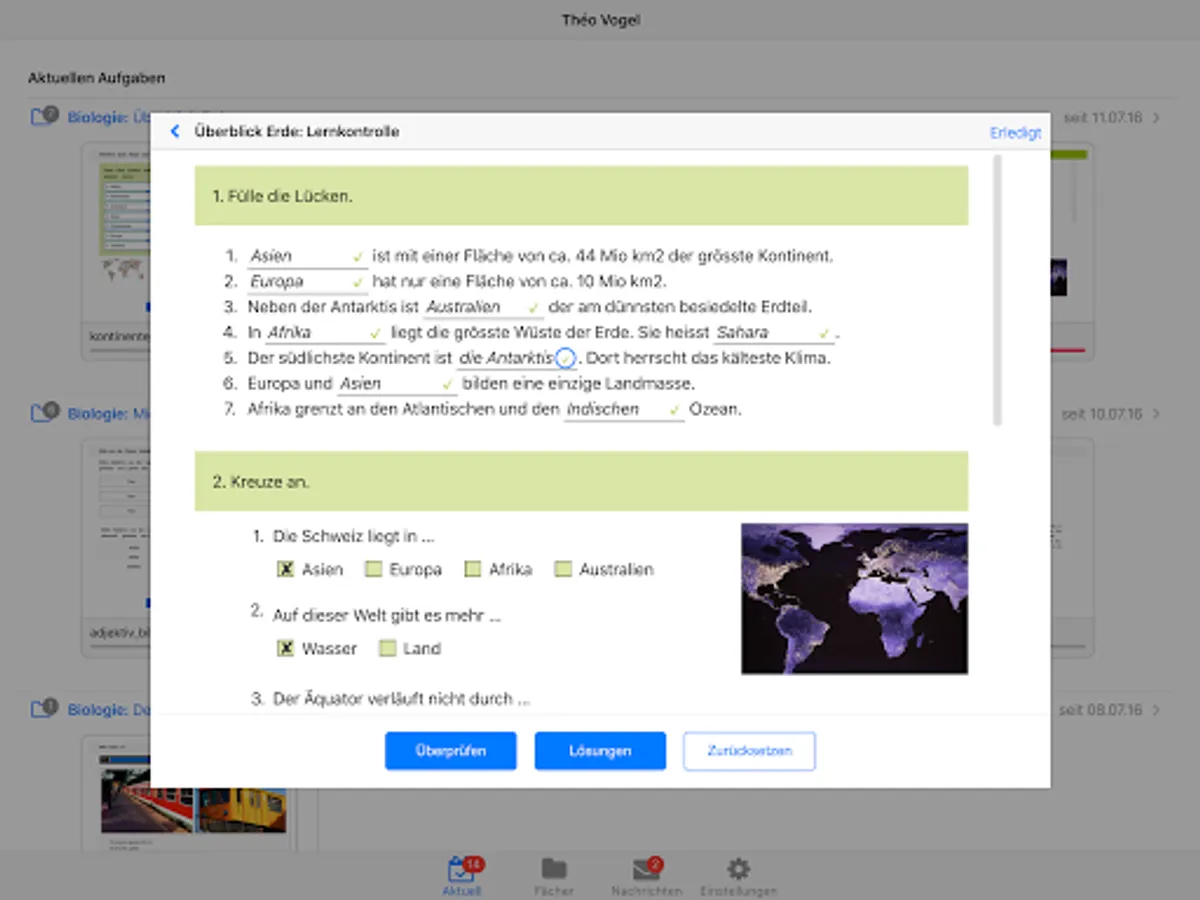Edit the Asien gap in sentence six
Image resolution: width=1200 pixels, height=900 pixels.
[397, 384]
